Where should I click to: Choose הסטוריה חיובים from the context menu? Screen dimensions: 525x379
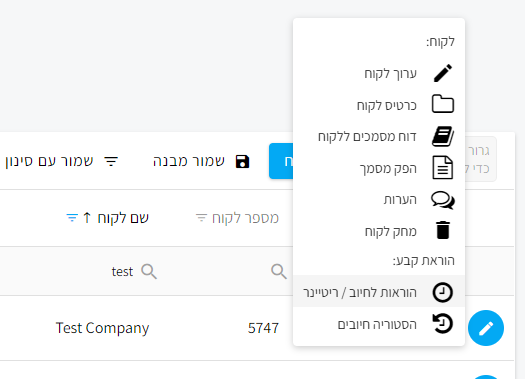(x=379, y=324)
